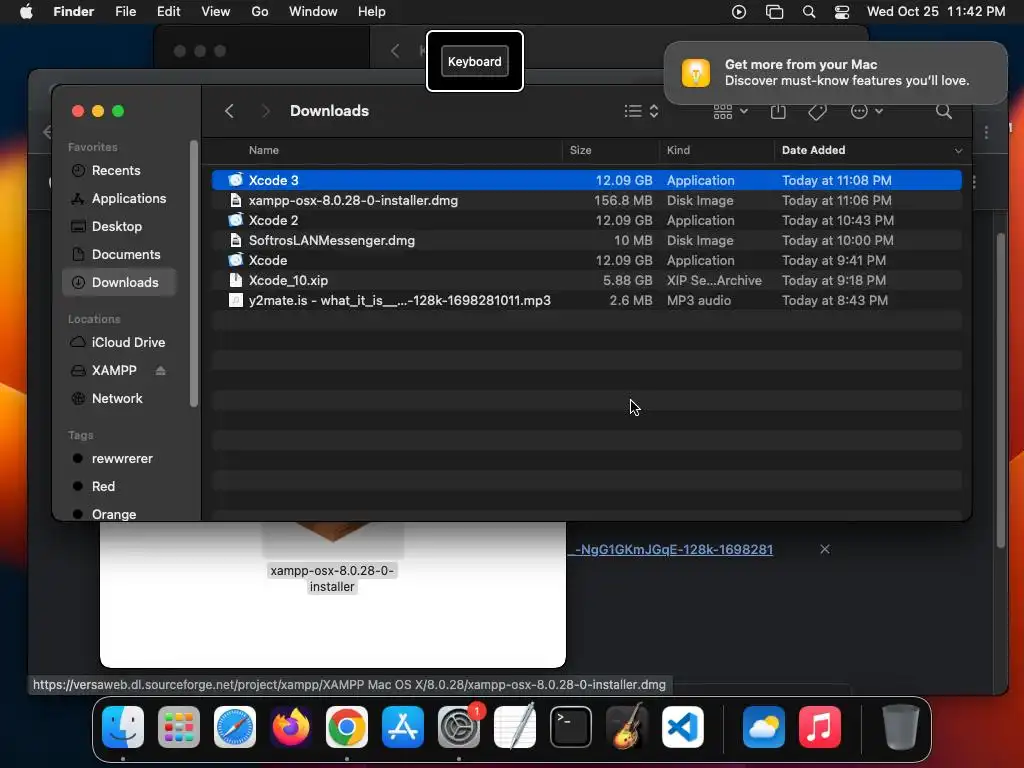Open Control Center from menu bar
The width and height of the screenshot is (1024, 768).
pos(842,12)
